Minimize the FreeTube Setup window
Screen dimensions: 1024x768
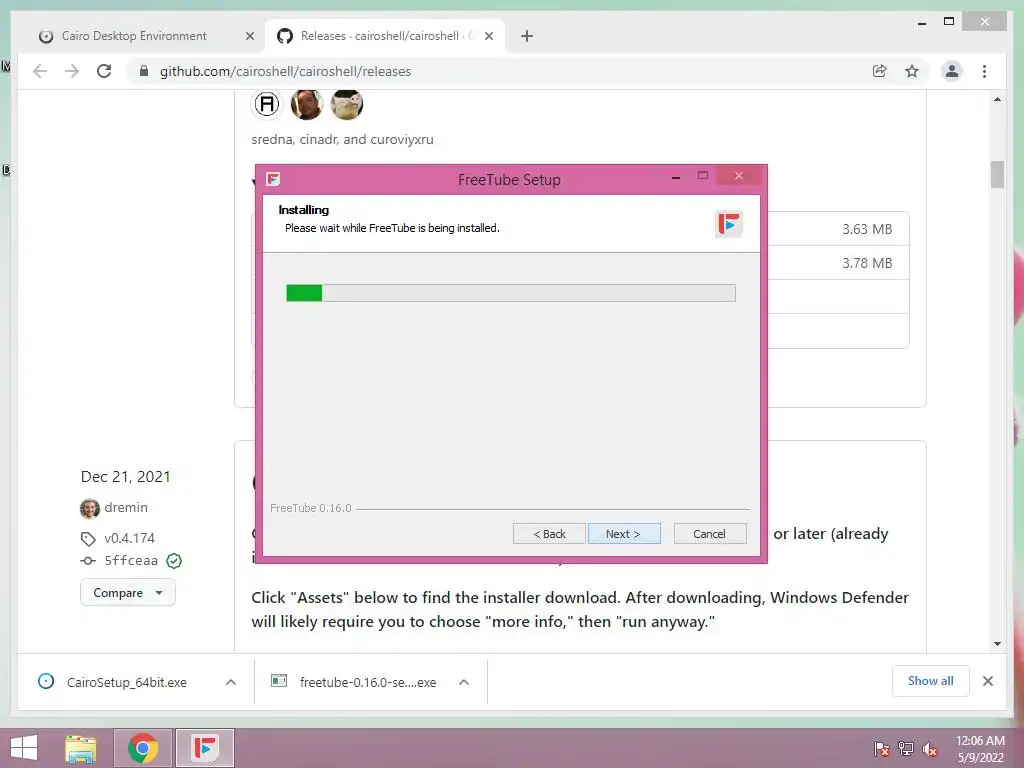point(676,177)
